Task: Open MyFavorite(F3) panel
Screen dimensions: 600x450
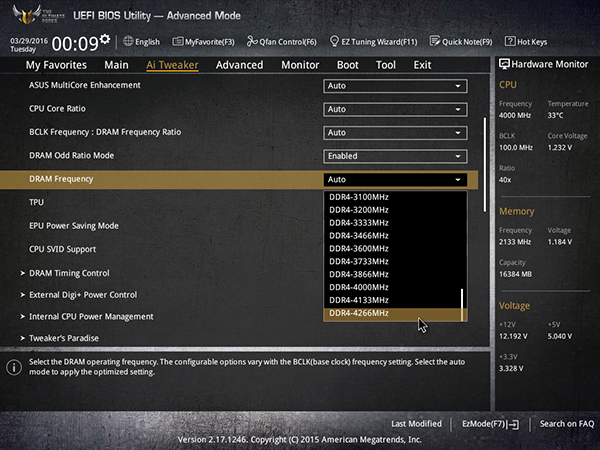Action: pyautogui.click(x=204, y=42)
